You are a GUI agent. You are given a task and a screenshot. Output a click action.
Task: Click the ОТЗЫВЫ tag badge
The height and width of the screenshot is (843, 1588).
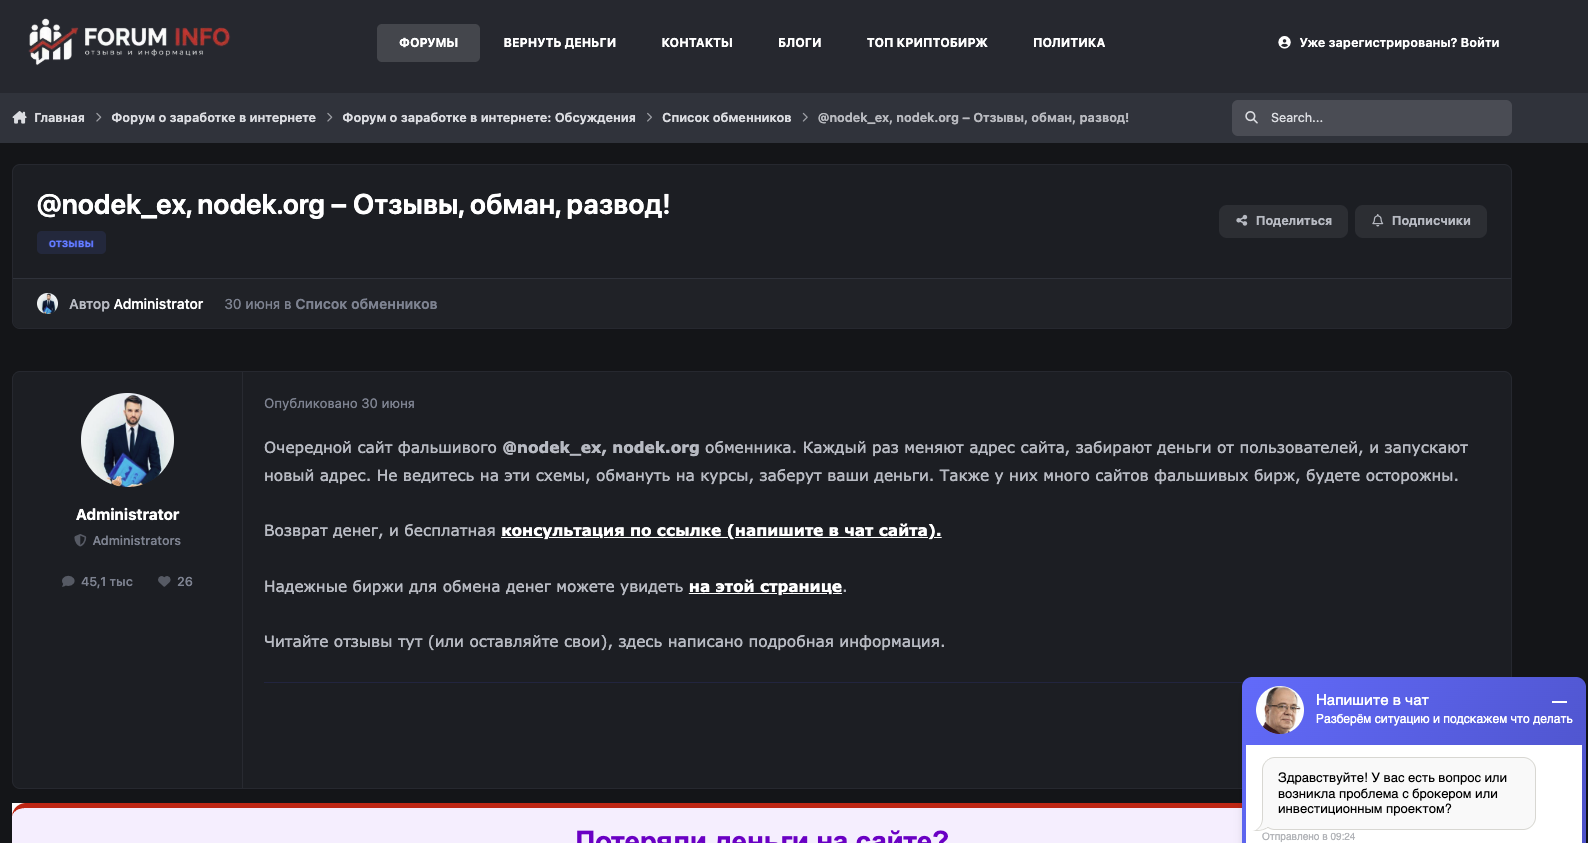pos(71,243)
